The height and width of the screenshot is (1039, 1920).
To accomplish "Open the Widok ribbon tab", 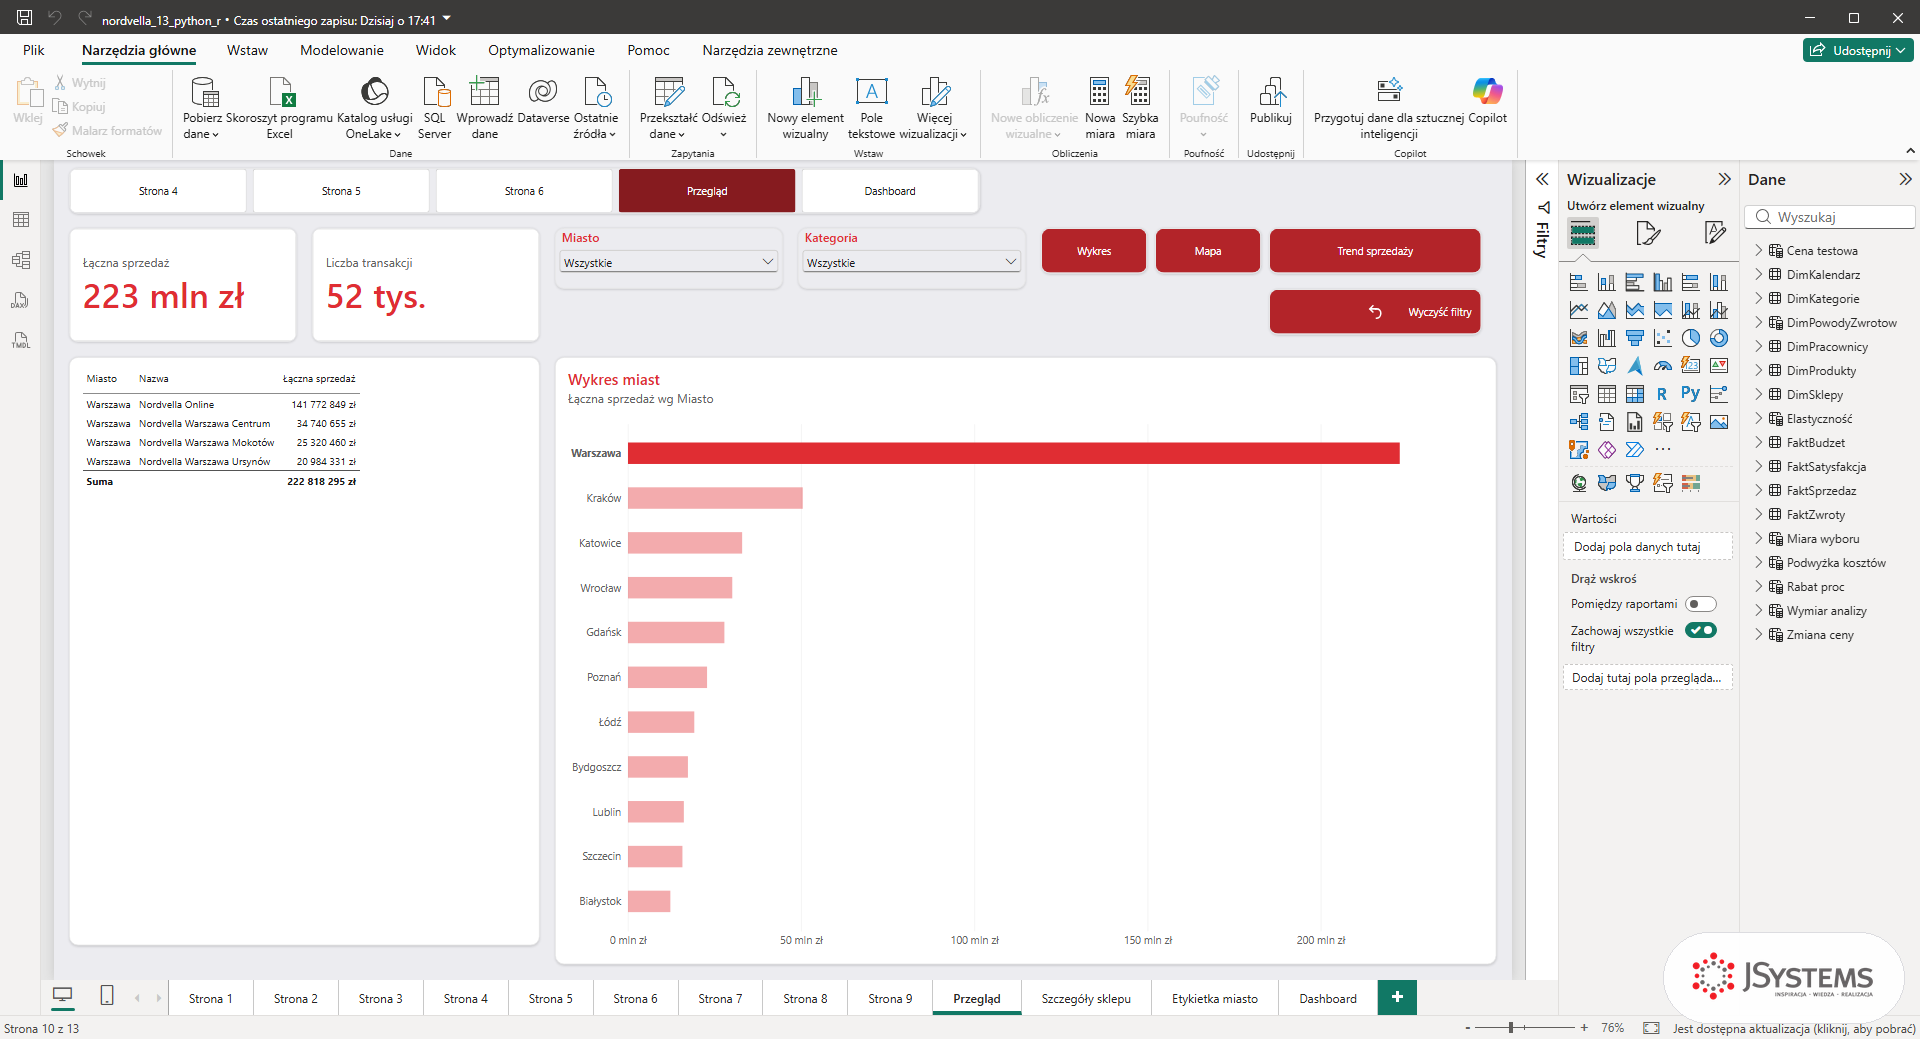I will pos(436,50).
